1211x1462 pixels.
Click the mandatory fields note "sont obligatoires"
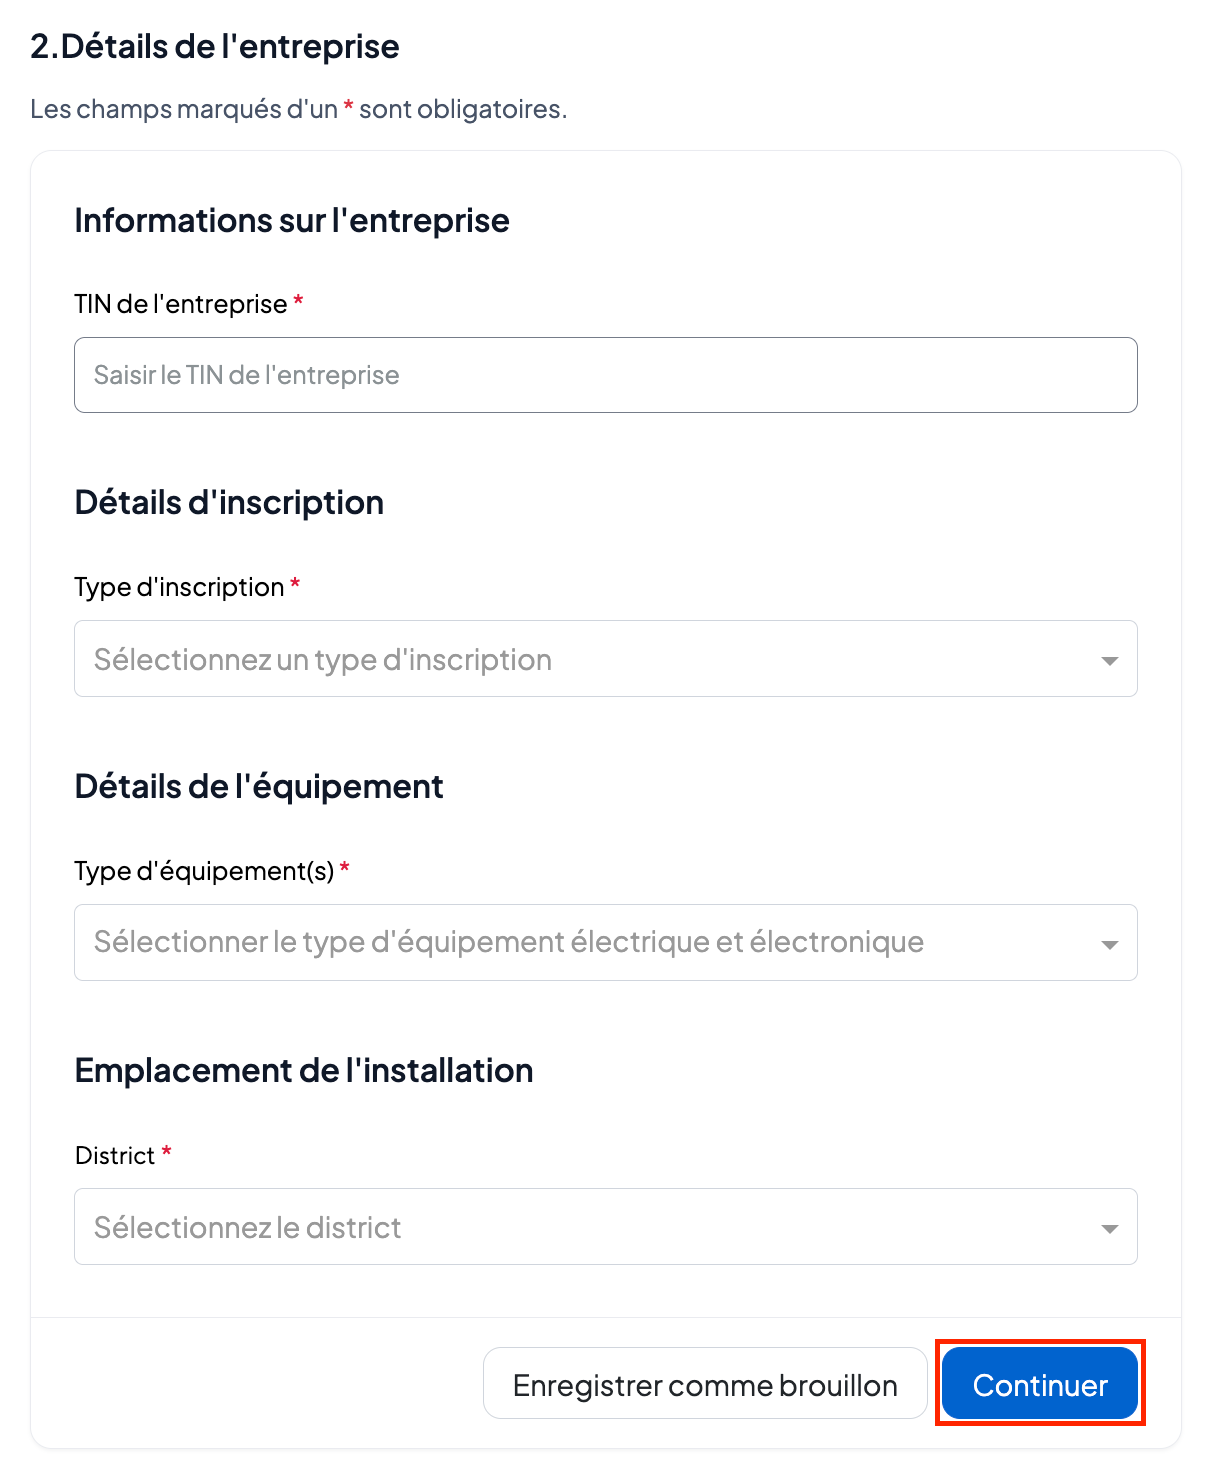pos(462,109)
